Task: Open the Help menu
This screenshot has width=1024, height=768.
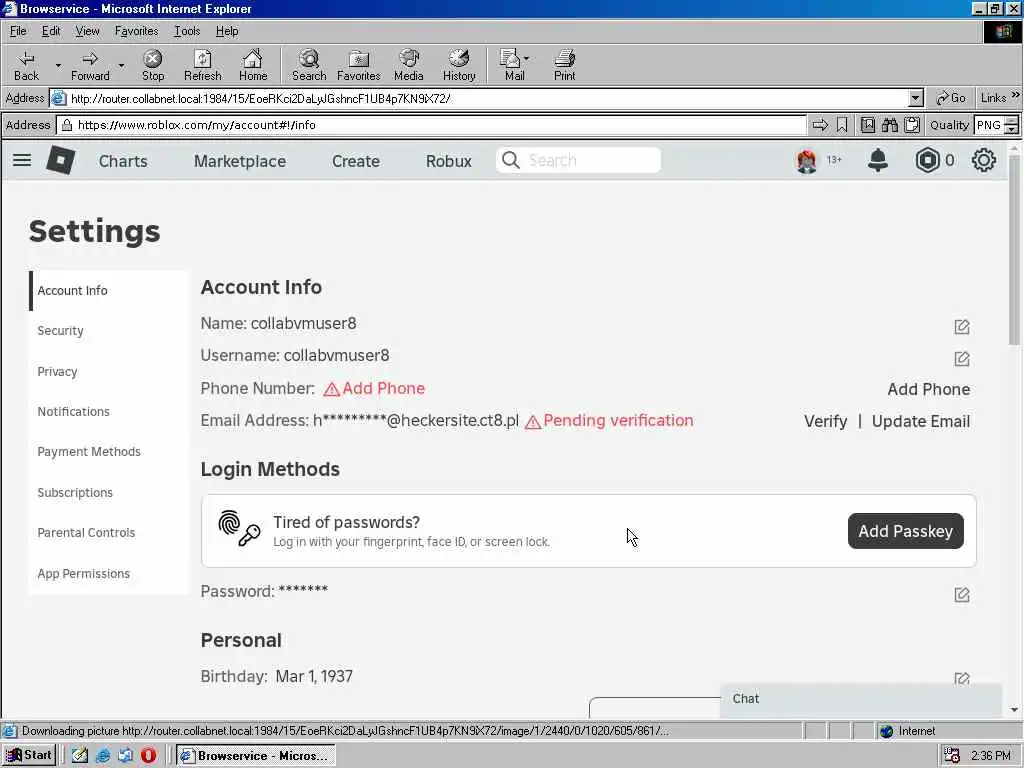Action: click(x=227, y=31)
